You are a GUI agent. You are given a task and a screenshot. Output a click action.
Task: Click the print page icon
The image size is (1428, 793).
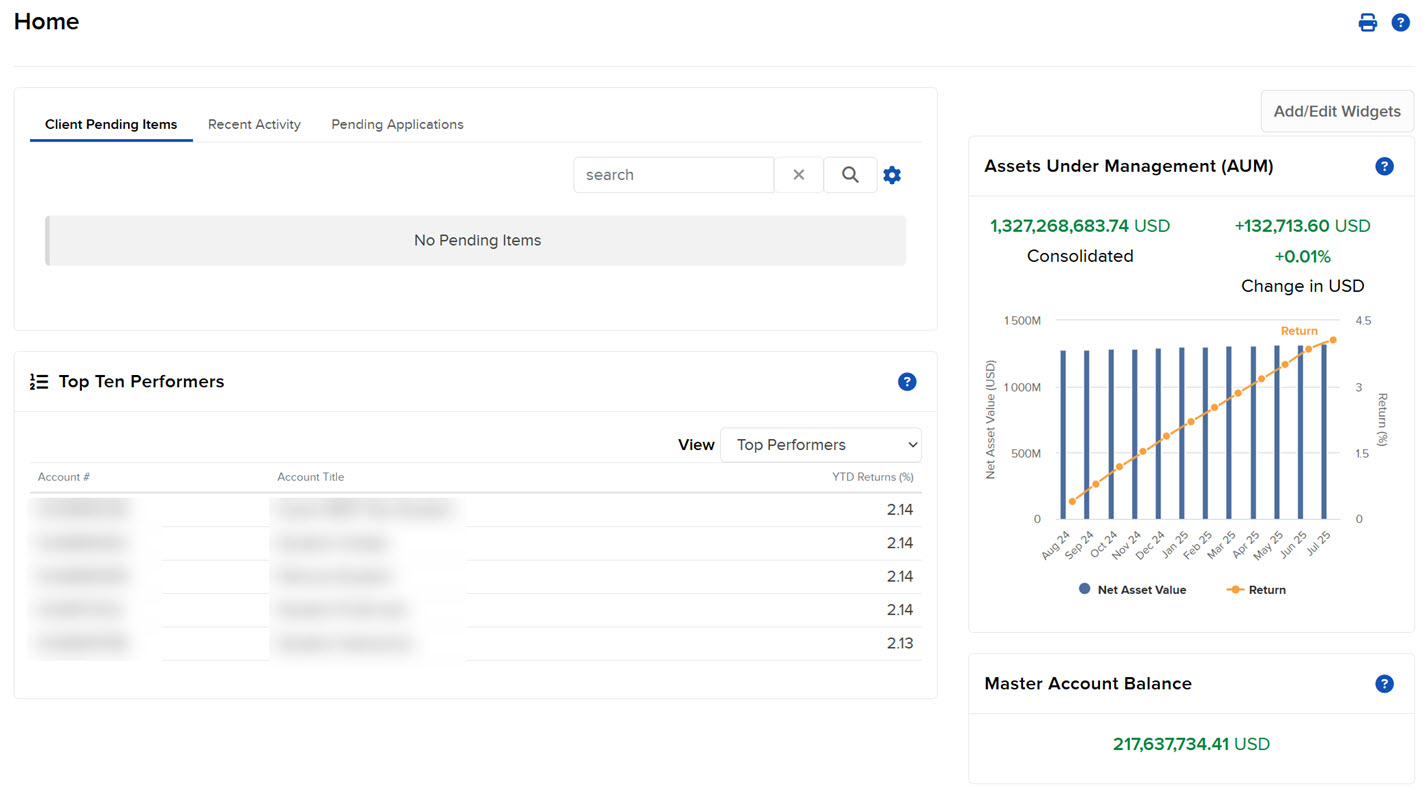tap(1367, 22)
